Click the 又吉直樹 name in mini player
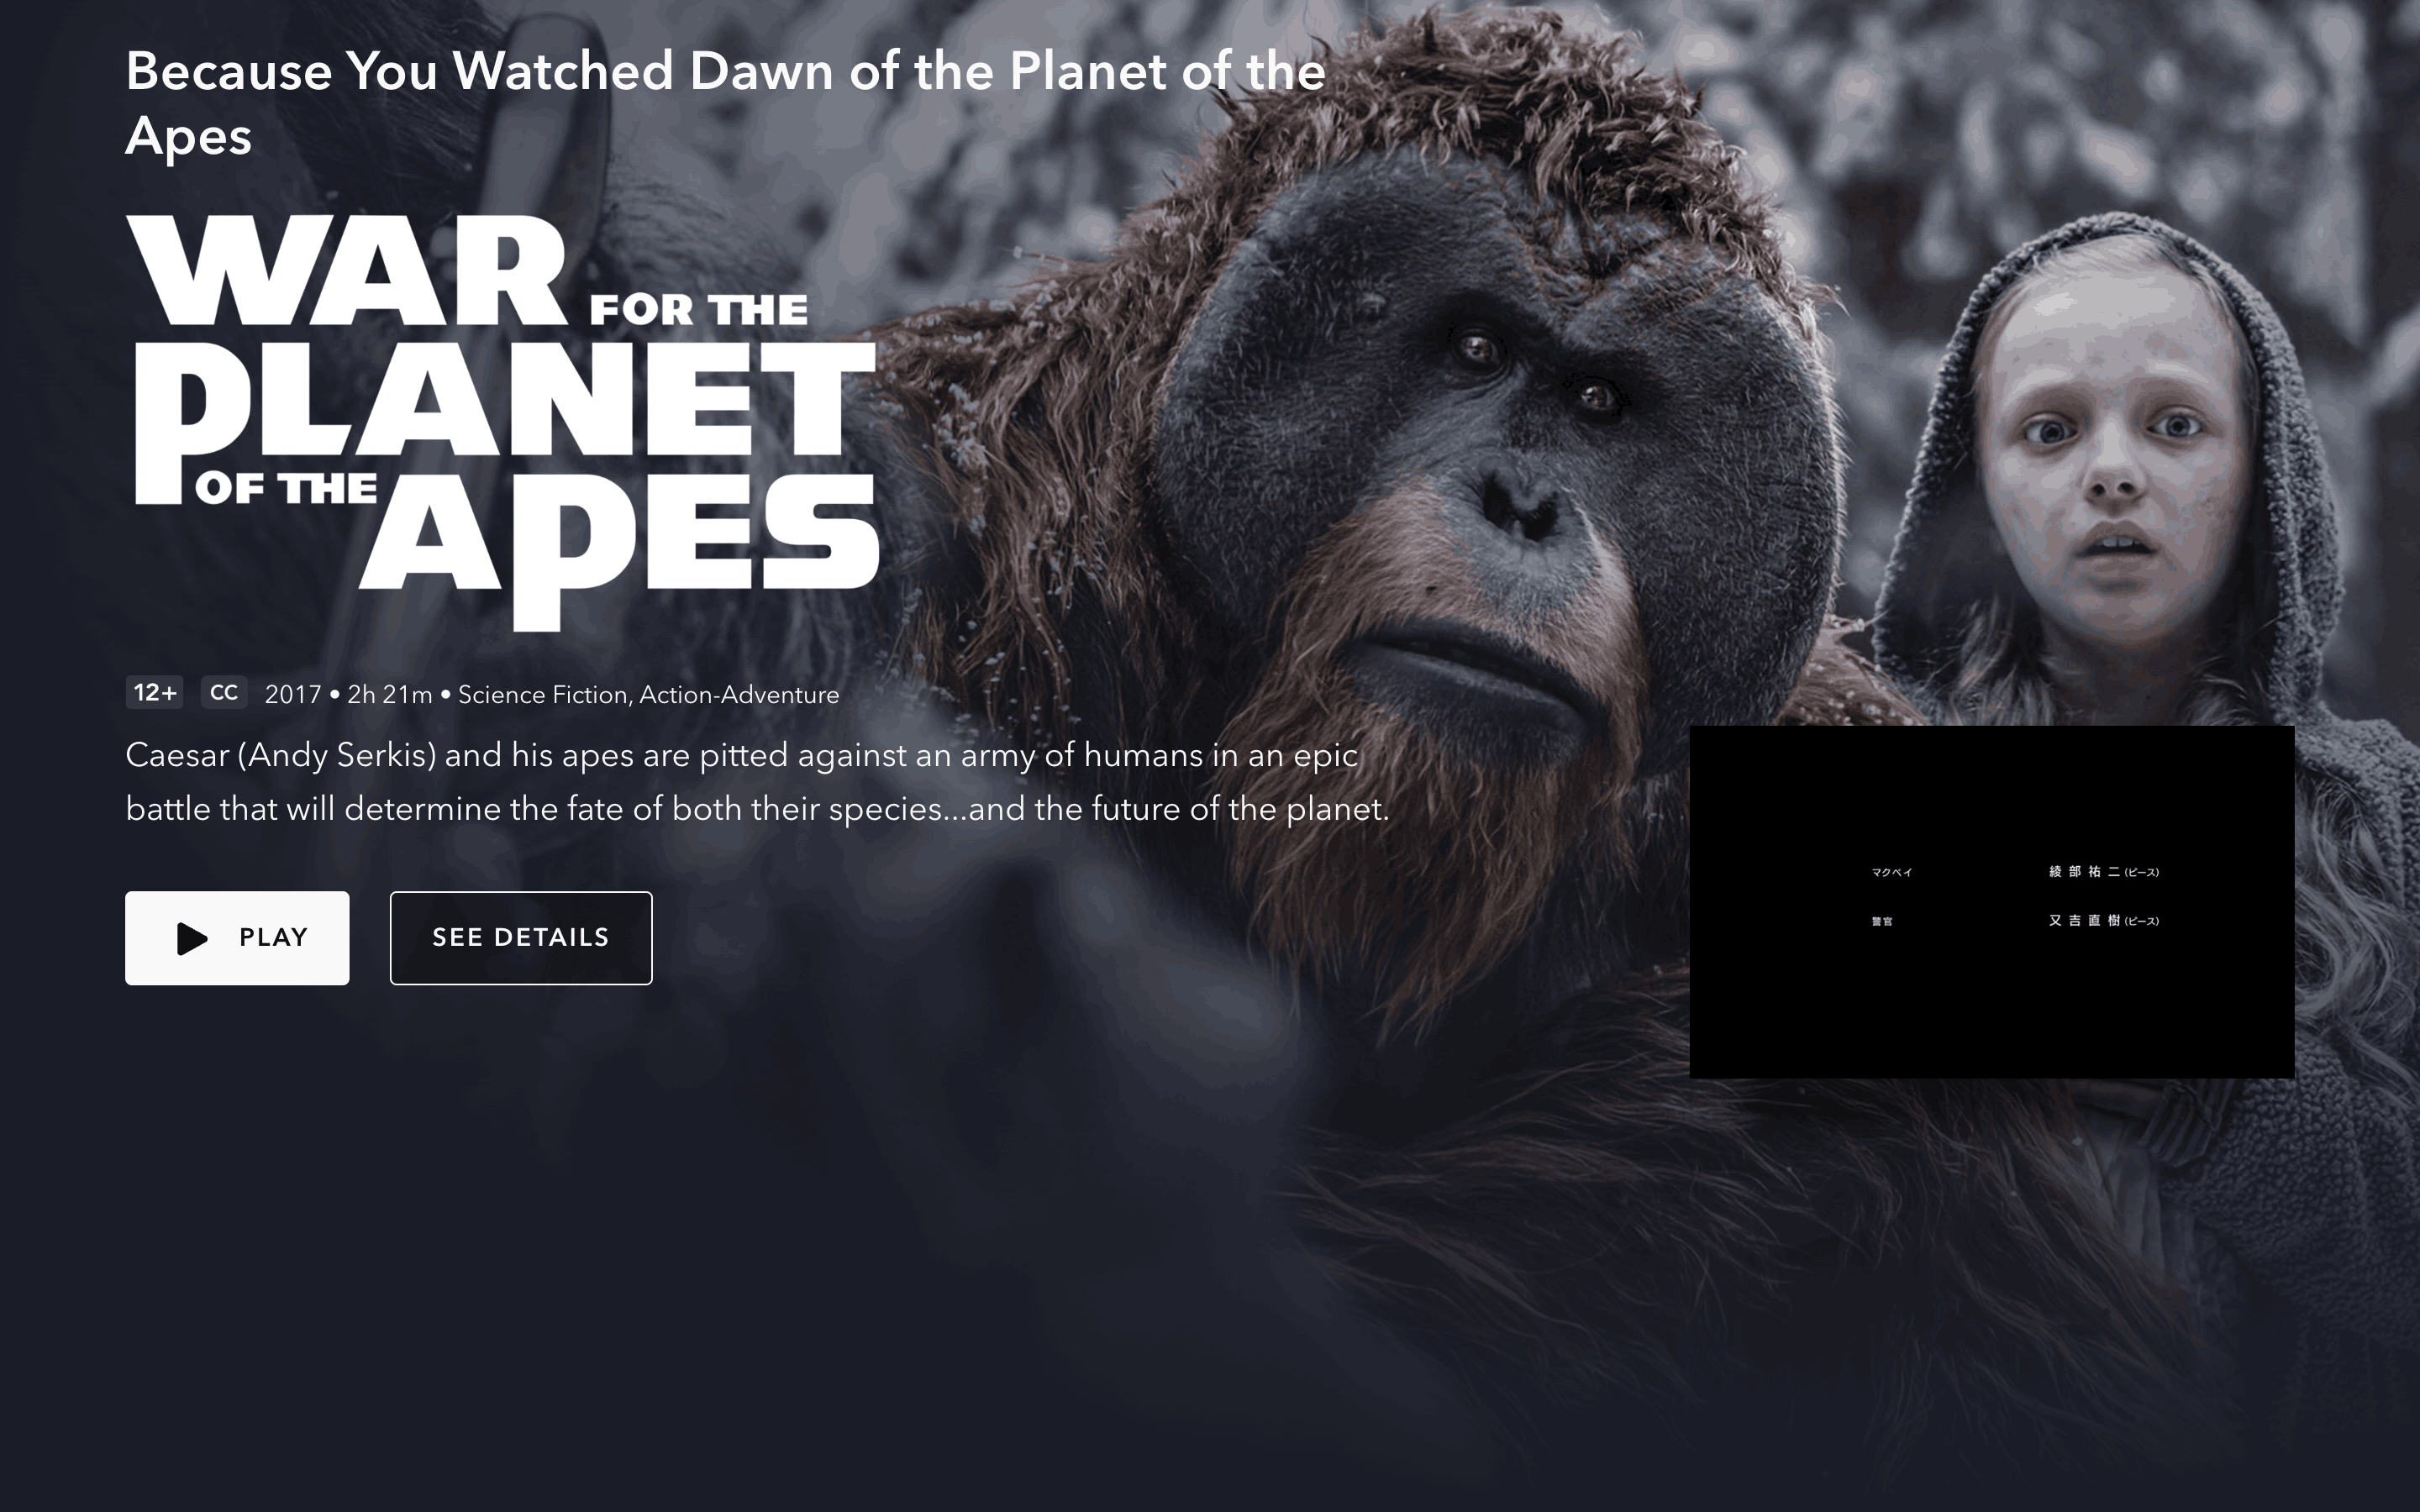This screenshot has height=1512, width=2420. point(2084,920)
